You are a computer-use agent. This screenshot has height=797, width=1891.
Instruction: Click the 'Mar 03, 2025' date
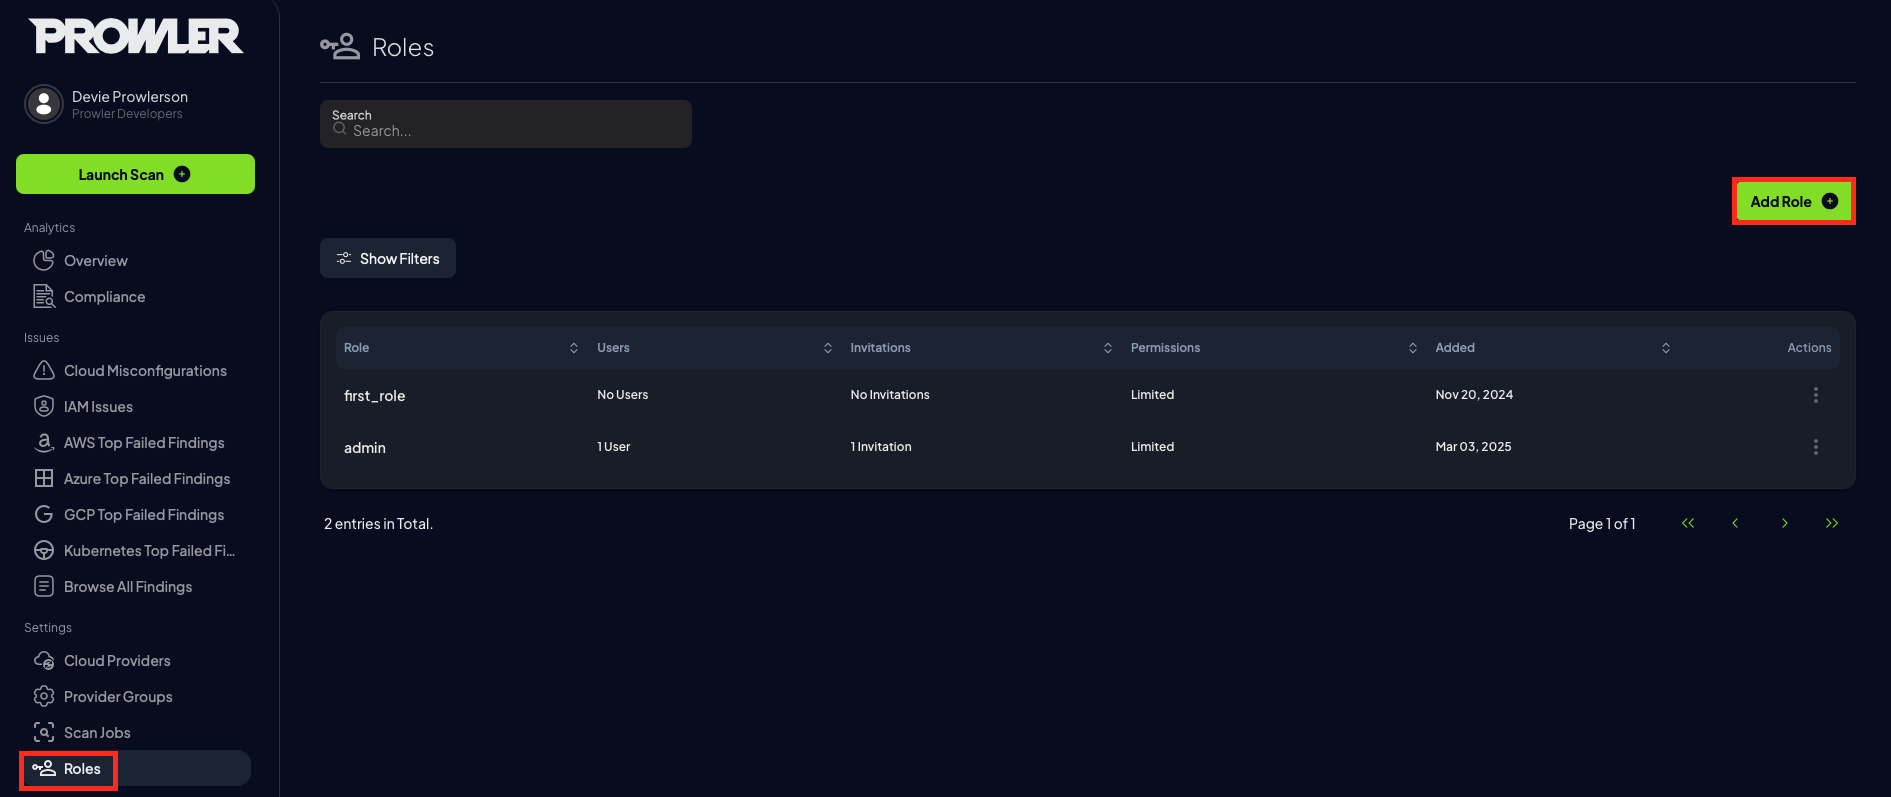pos(1473,447)
